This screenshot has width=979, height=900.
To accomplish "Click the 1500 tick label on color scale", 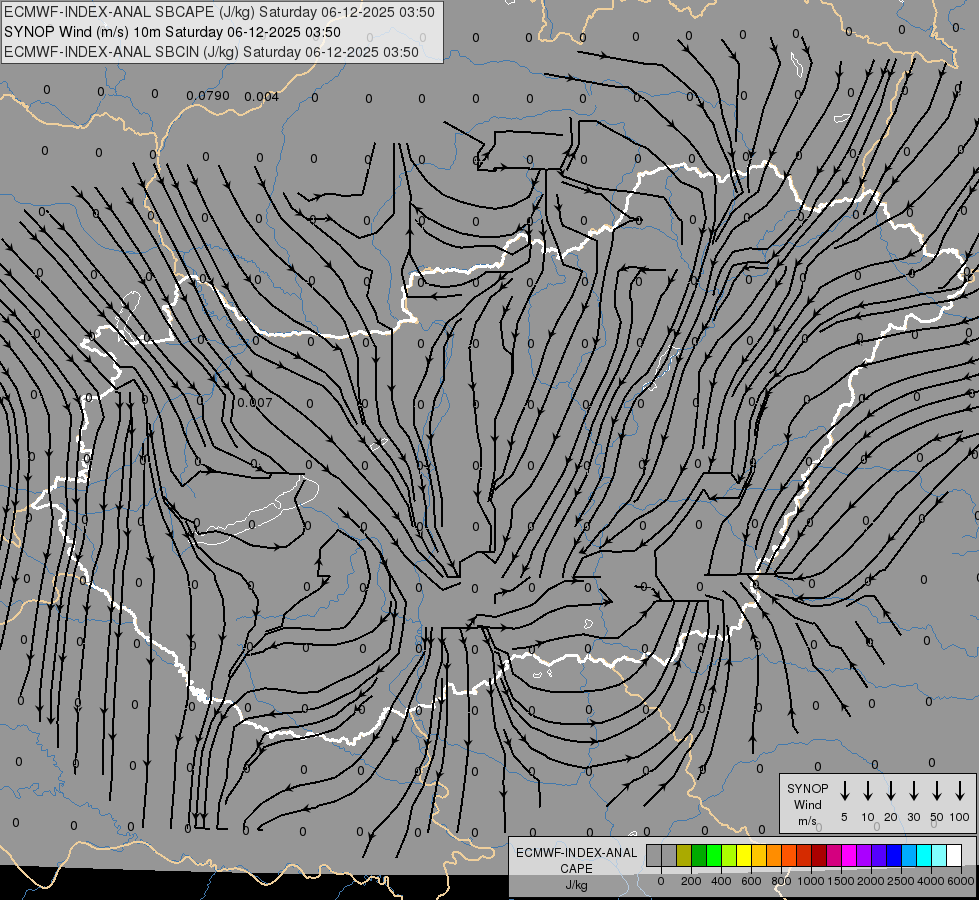I will point(841,881).
